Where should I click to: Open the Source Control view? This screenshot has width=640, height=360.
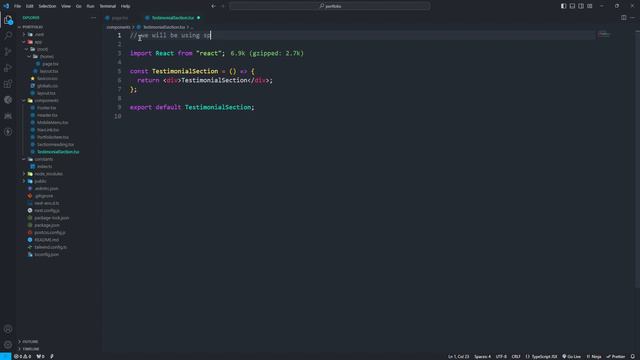[8, 52]
